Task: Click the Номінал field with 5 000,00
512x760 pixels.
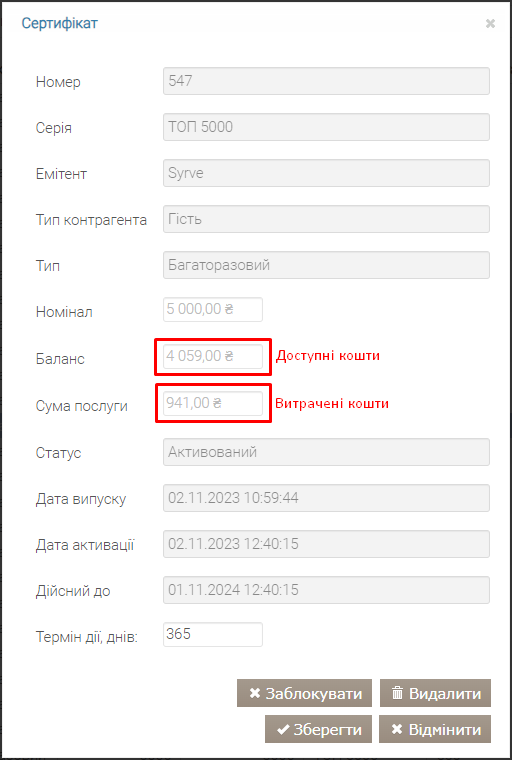Action: (213, 309)
